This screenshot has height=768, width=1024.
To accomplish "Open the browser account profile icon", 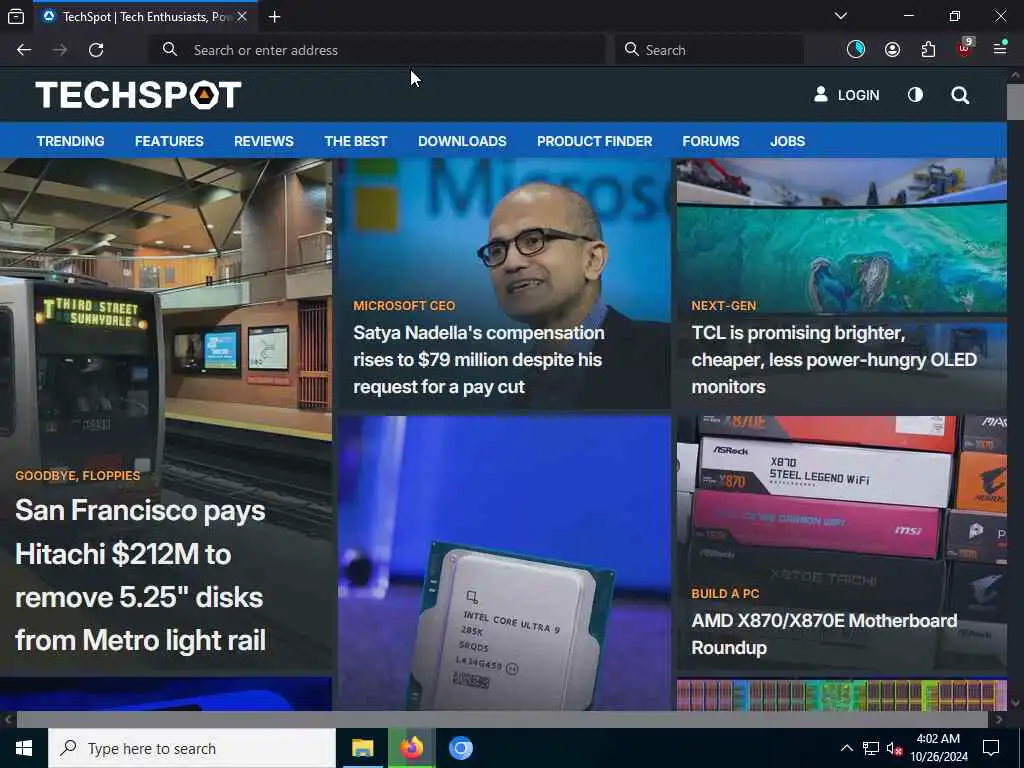I will click(x=892, y=49).
